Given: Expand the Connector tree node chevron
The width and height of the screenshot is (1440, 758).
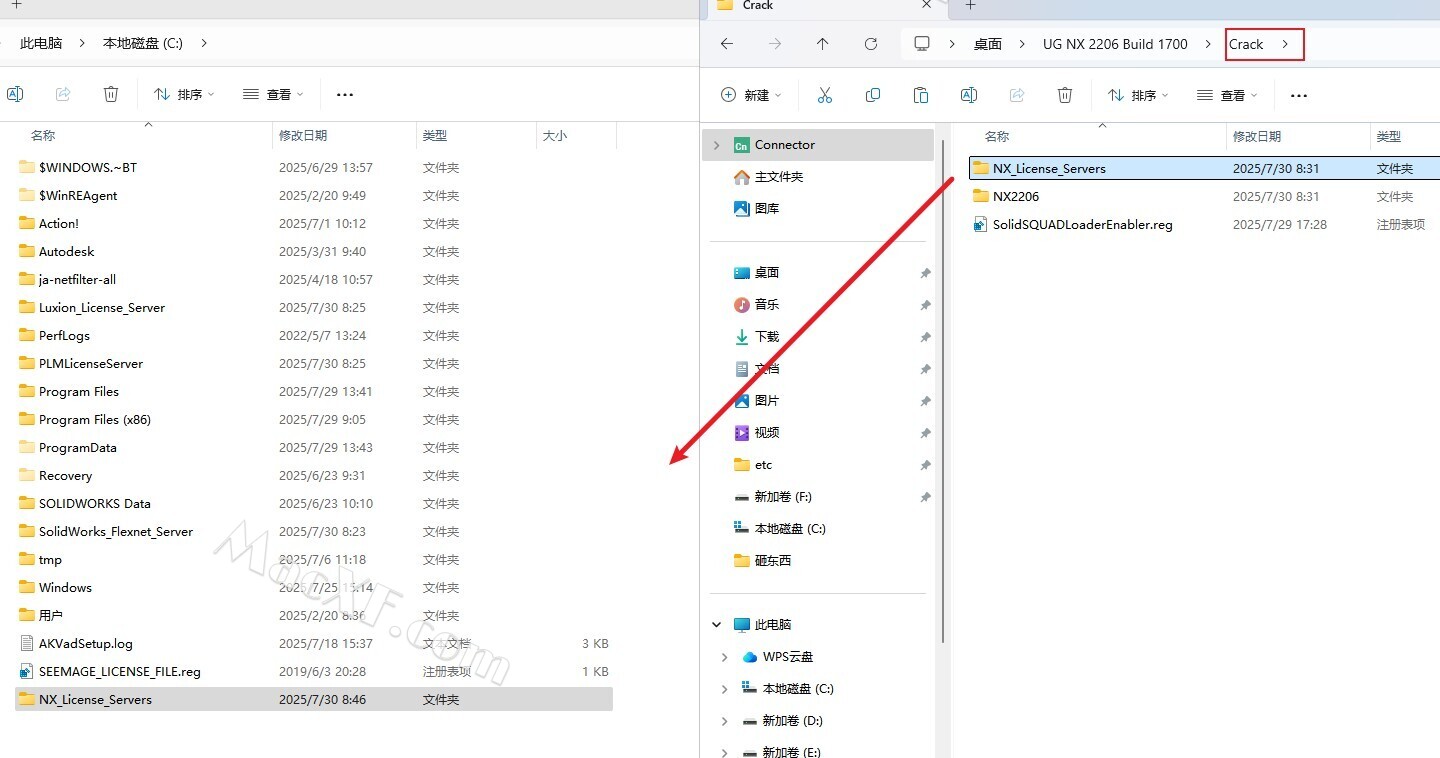Looking at the screenshot, I should coord(717,145).
